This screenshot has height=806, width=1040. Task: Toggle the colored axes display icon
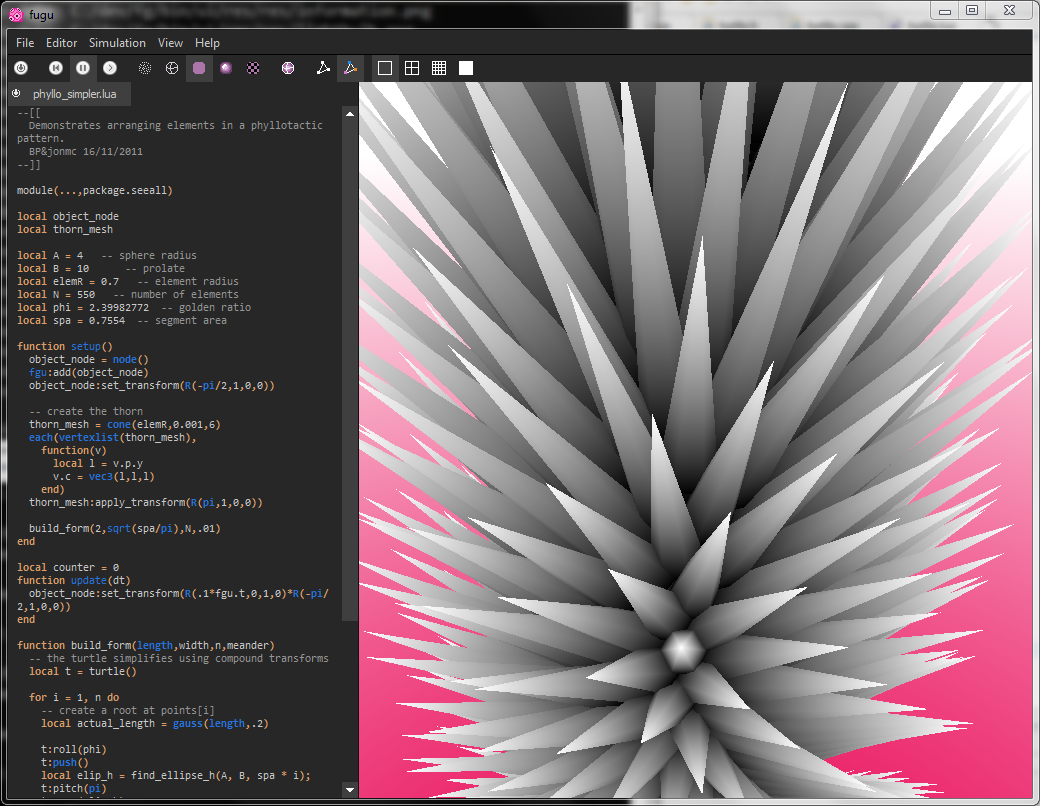click(x=350, y=68)
